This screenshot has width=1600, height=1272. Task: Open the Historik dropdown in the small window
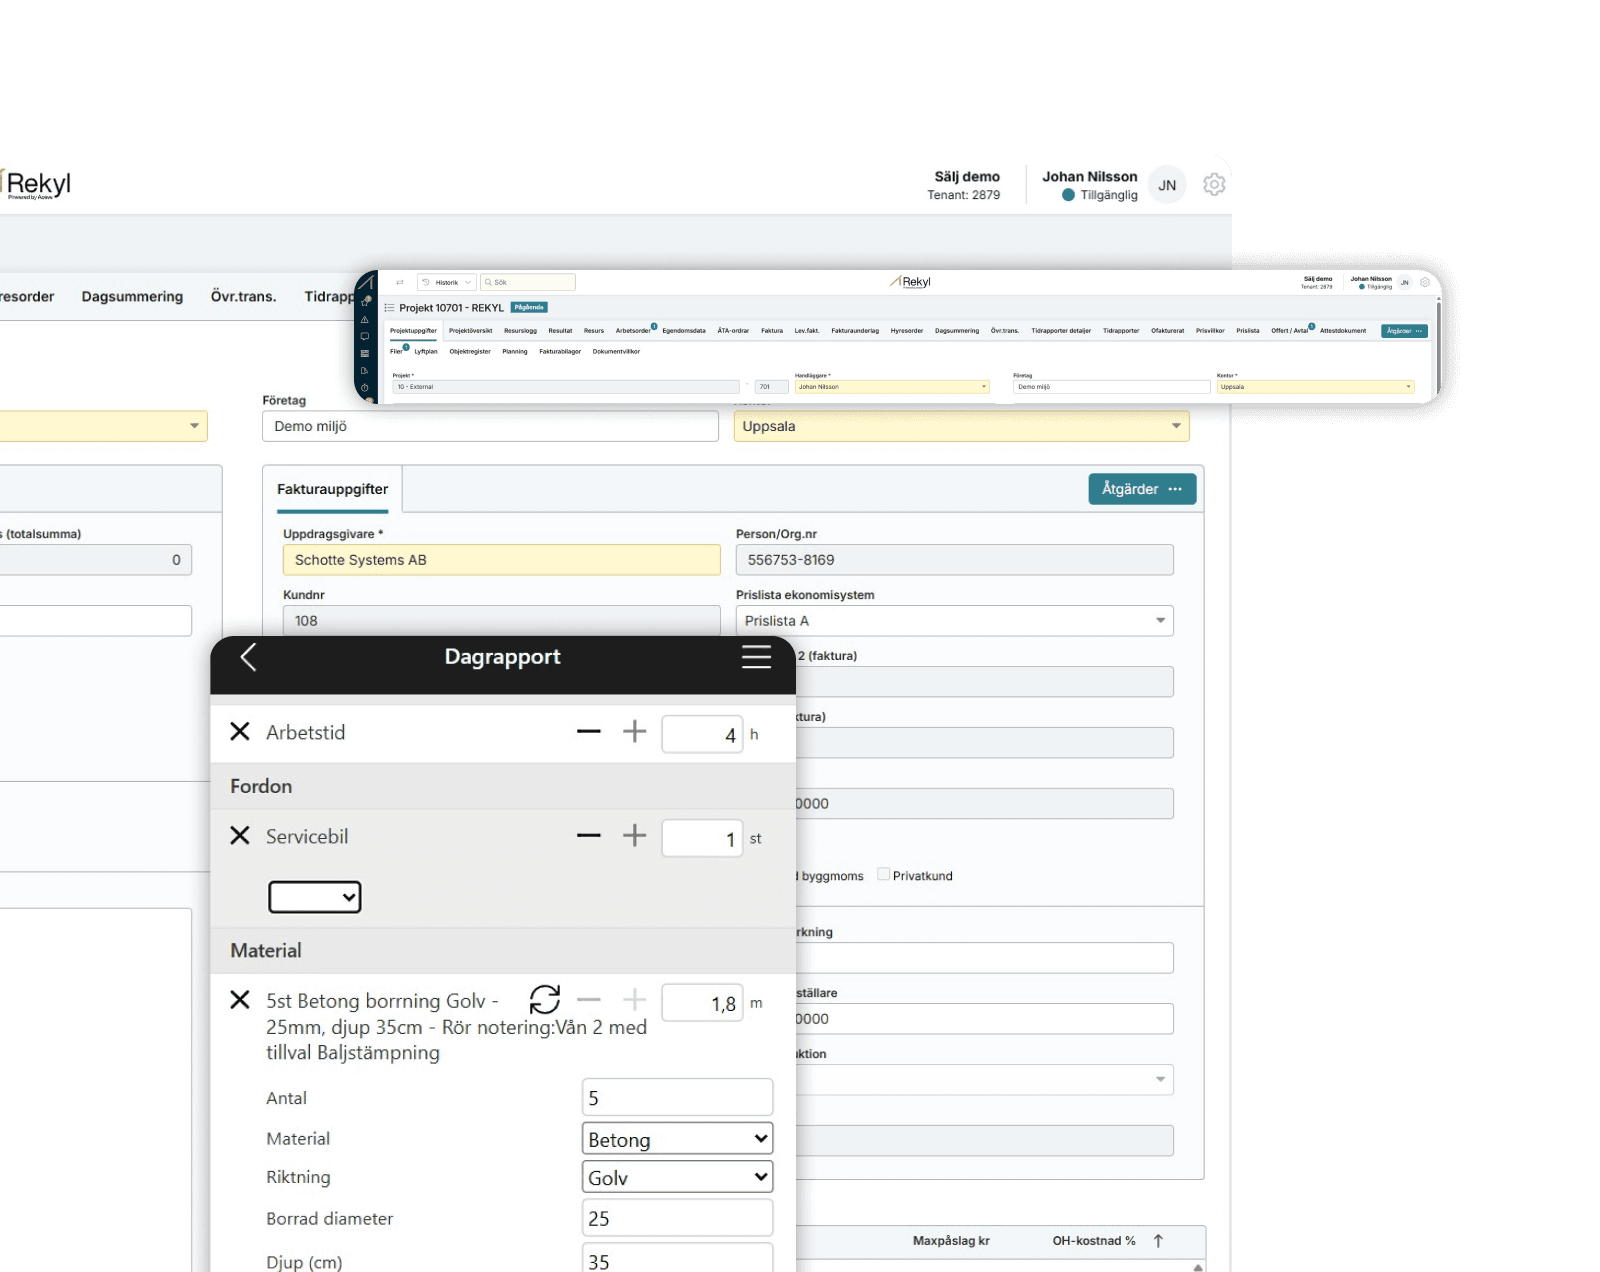click(446, 282)
